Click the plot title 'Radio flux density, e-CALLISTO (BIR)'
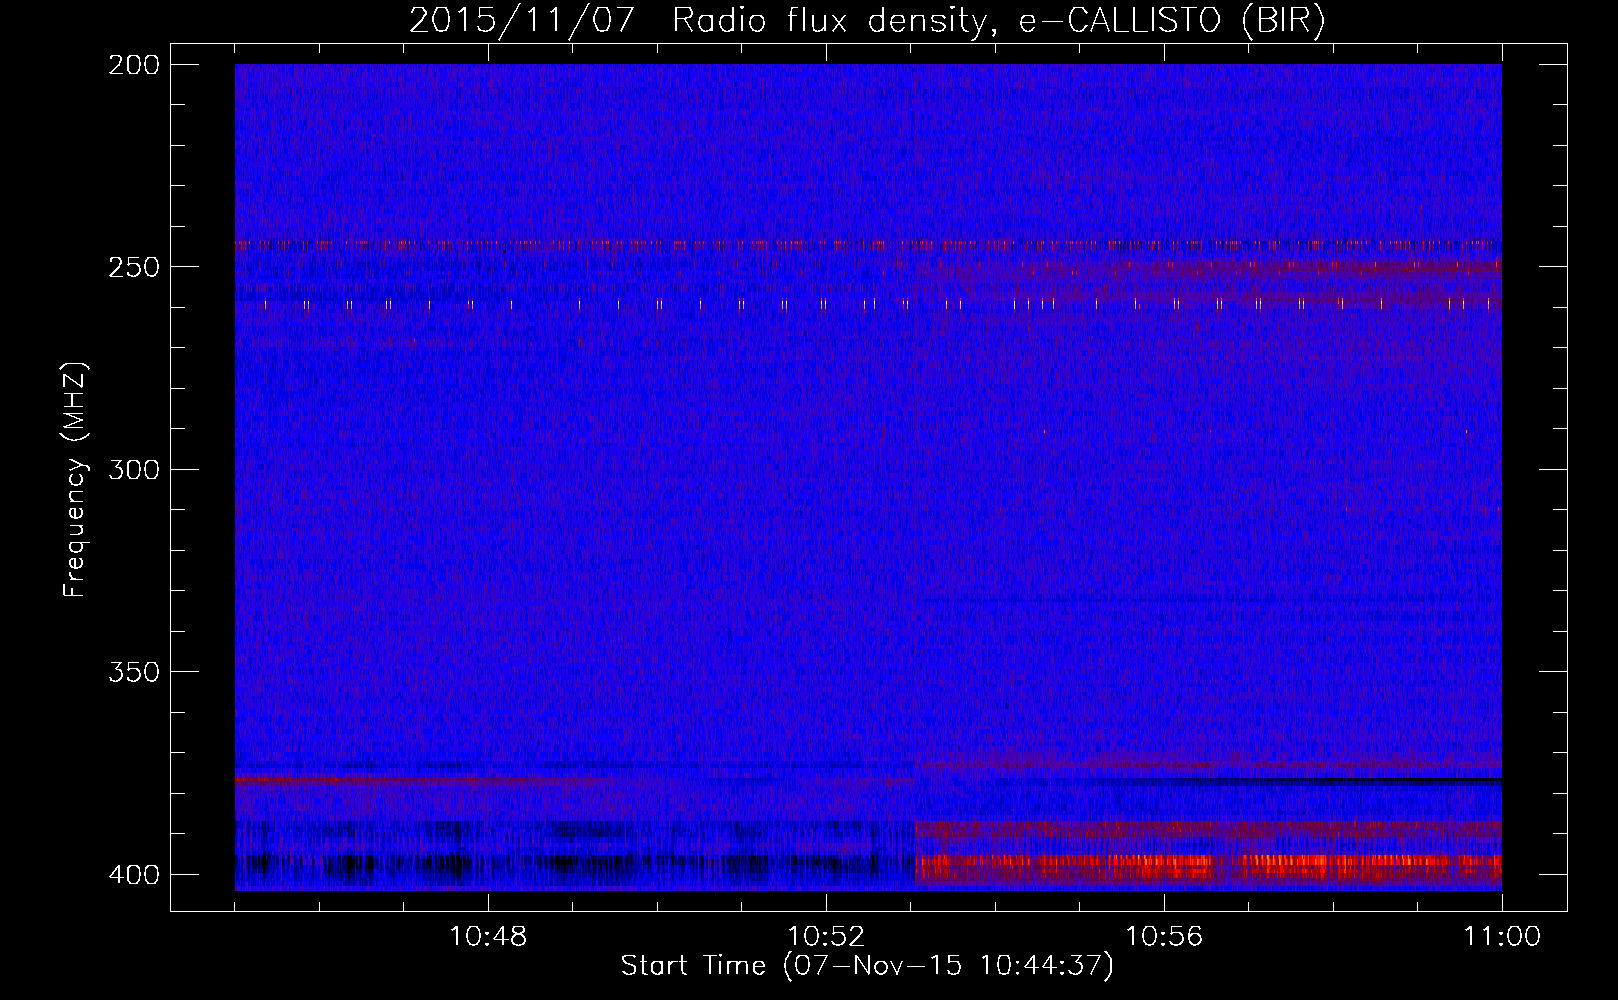This screenshot has height=1000, width=1618. [998, 21]
